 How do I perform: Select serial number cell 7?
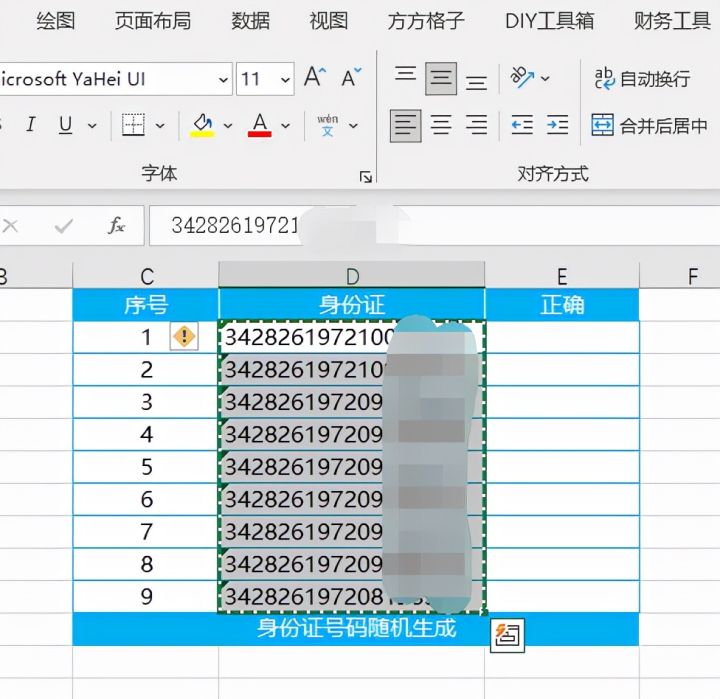point(146,531)
